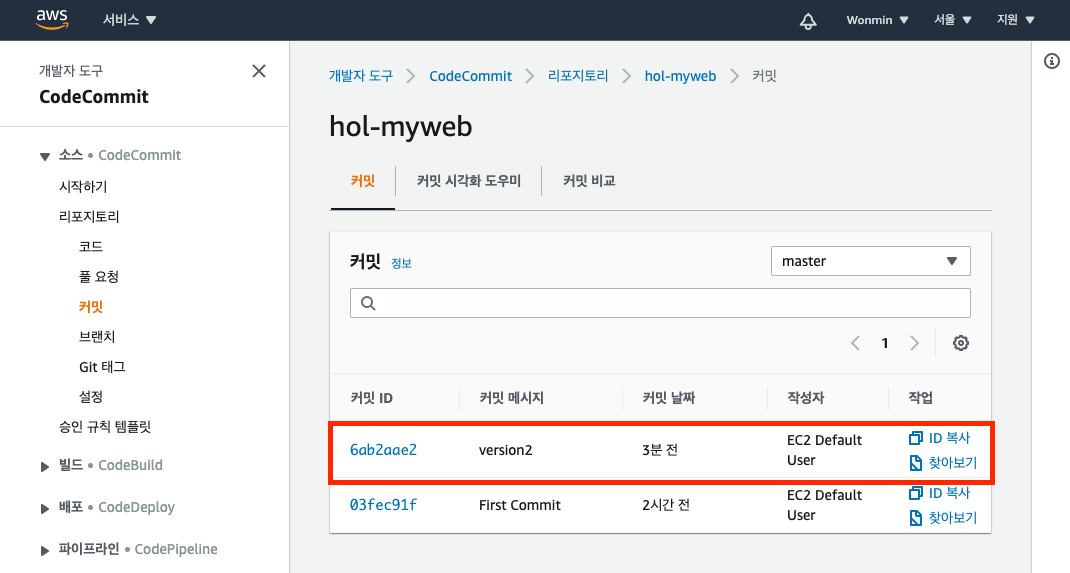Focus the commit search input field
Screen dimensions: 1070x573
click(x=660, y=303)
